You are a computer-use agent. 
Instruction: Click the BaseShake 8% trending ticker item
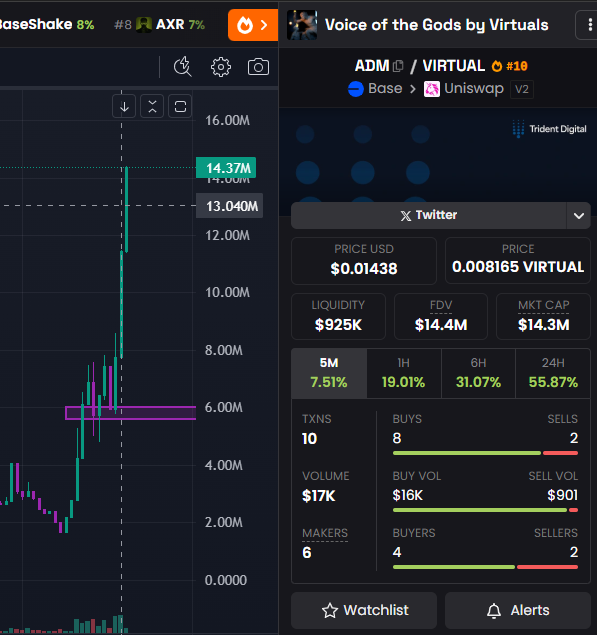[x=47, y=25]
